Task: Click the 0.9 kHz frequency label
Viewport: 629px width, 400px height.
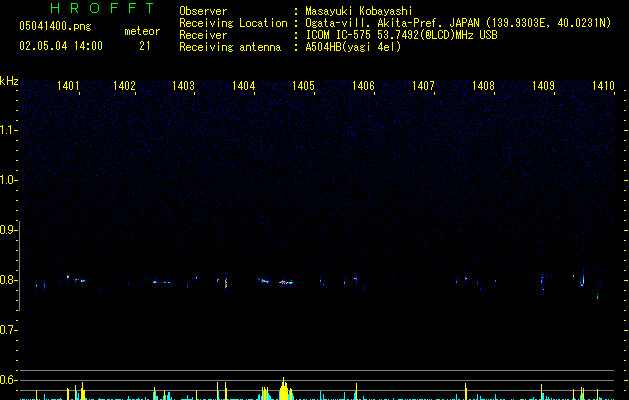Action: coord(8,230)
